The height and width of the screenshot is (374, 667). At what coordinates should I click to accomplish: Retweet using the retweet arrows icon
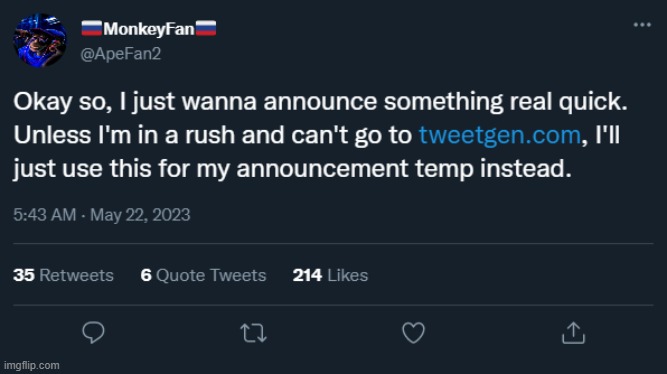pyautogui.click(x=254, y=333)
